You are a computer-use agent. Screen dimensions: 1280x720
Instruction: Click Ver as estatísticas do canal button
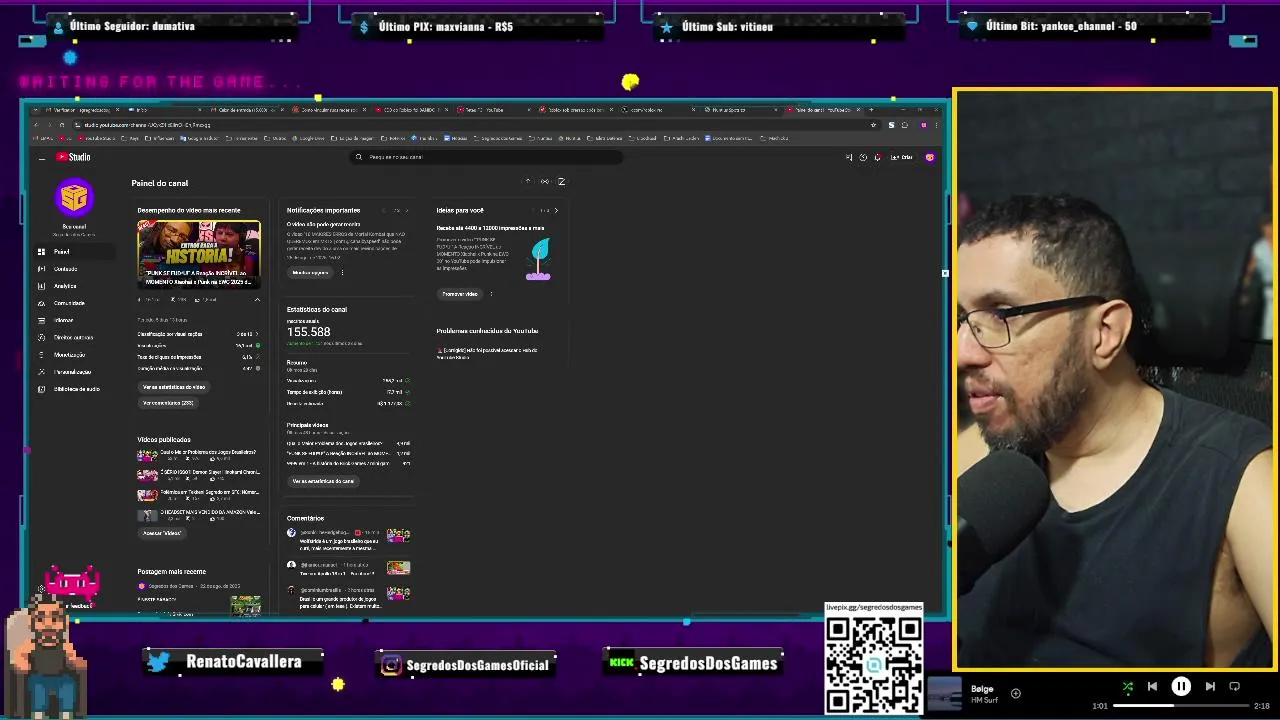[323, 481]
